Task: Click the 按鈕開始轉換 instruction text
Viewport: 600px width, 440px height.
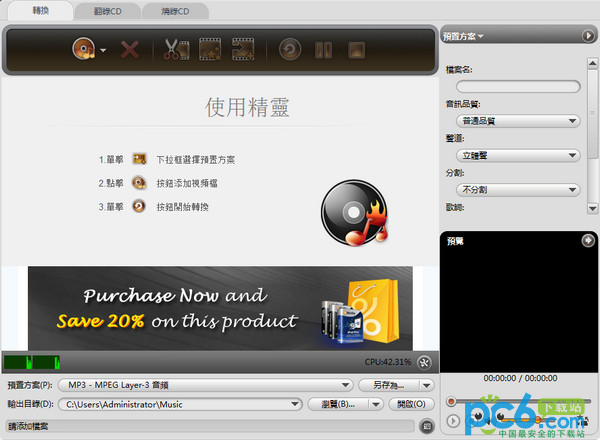Action: [182, 207]
